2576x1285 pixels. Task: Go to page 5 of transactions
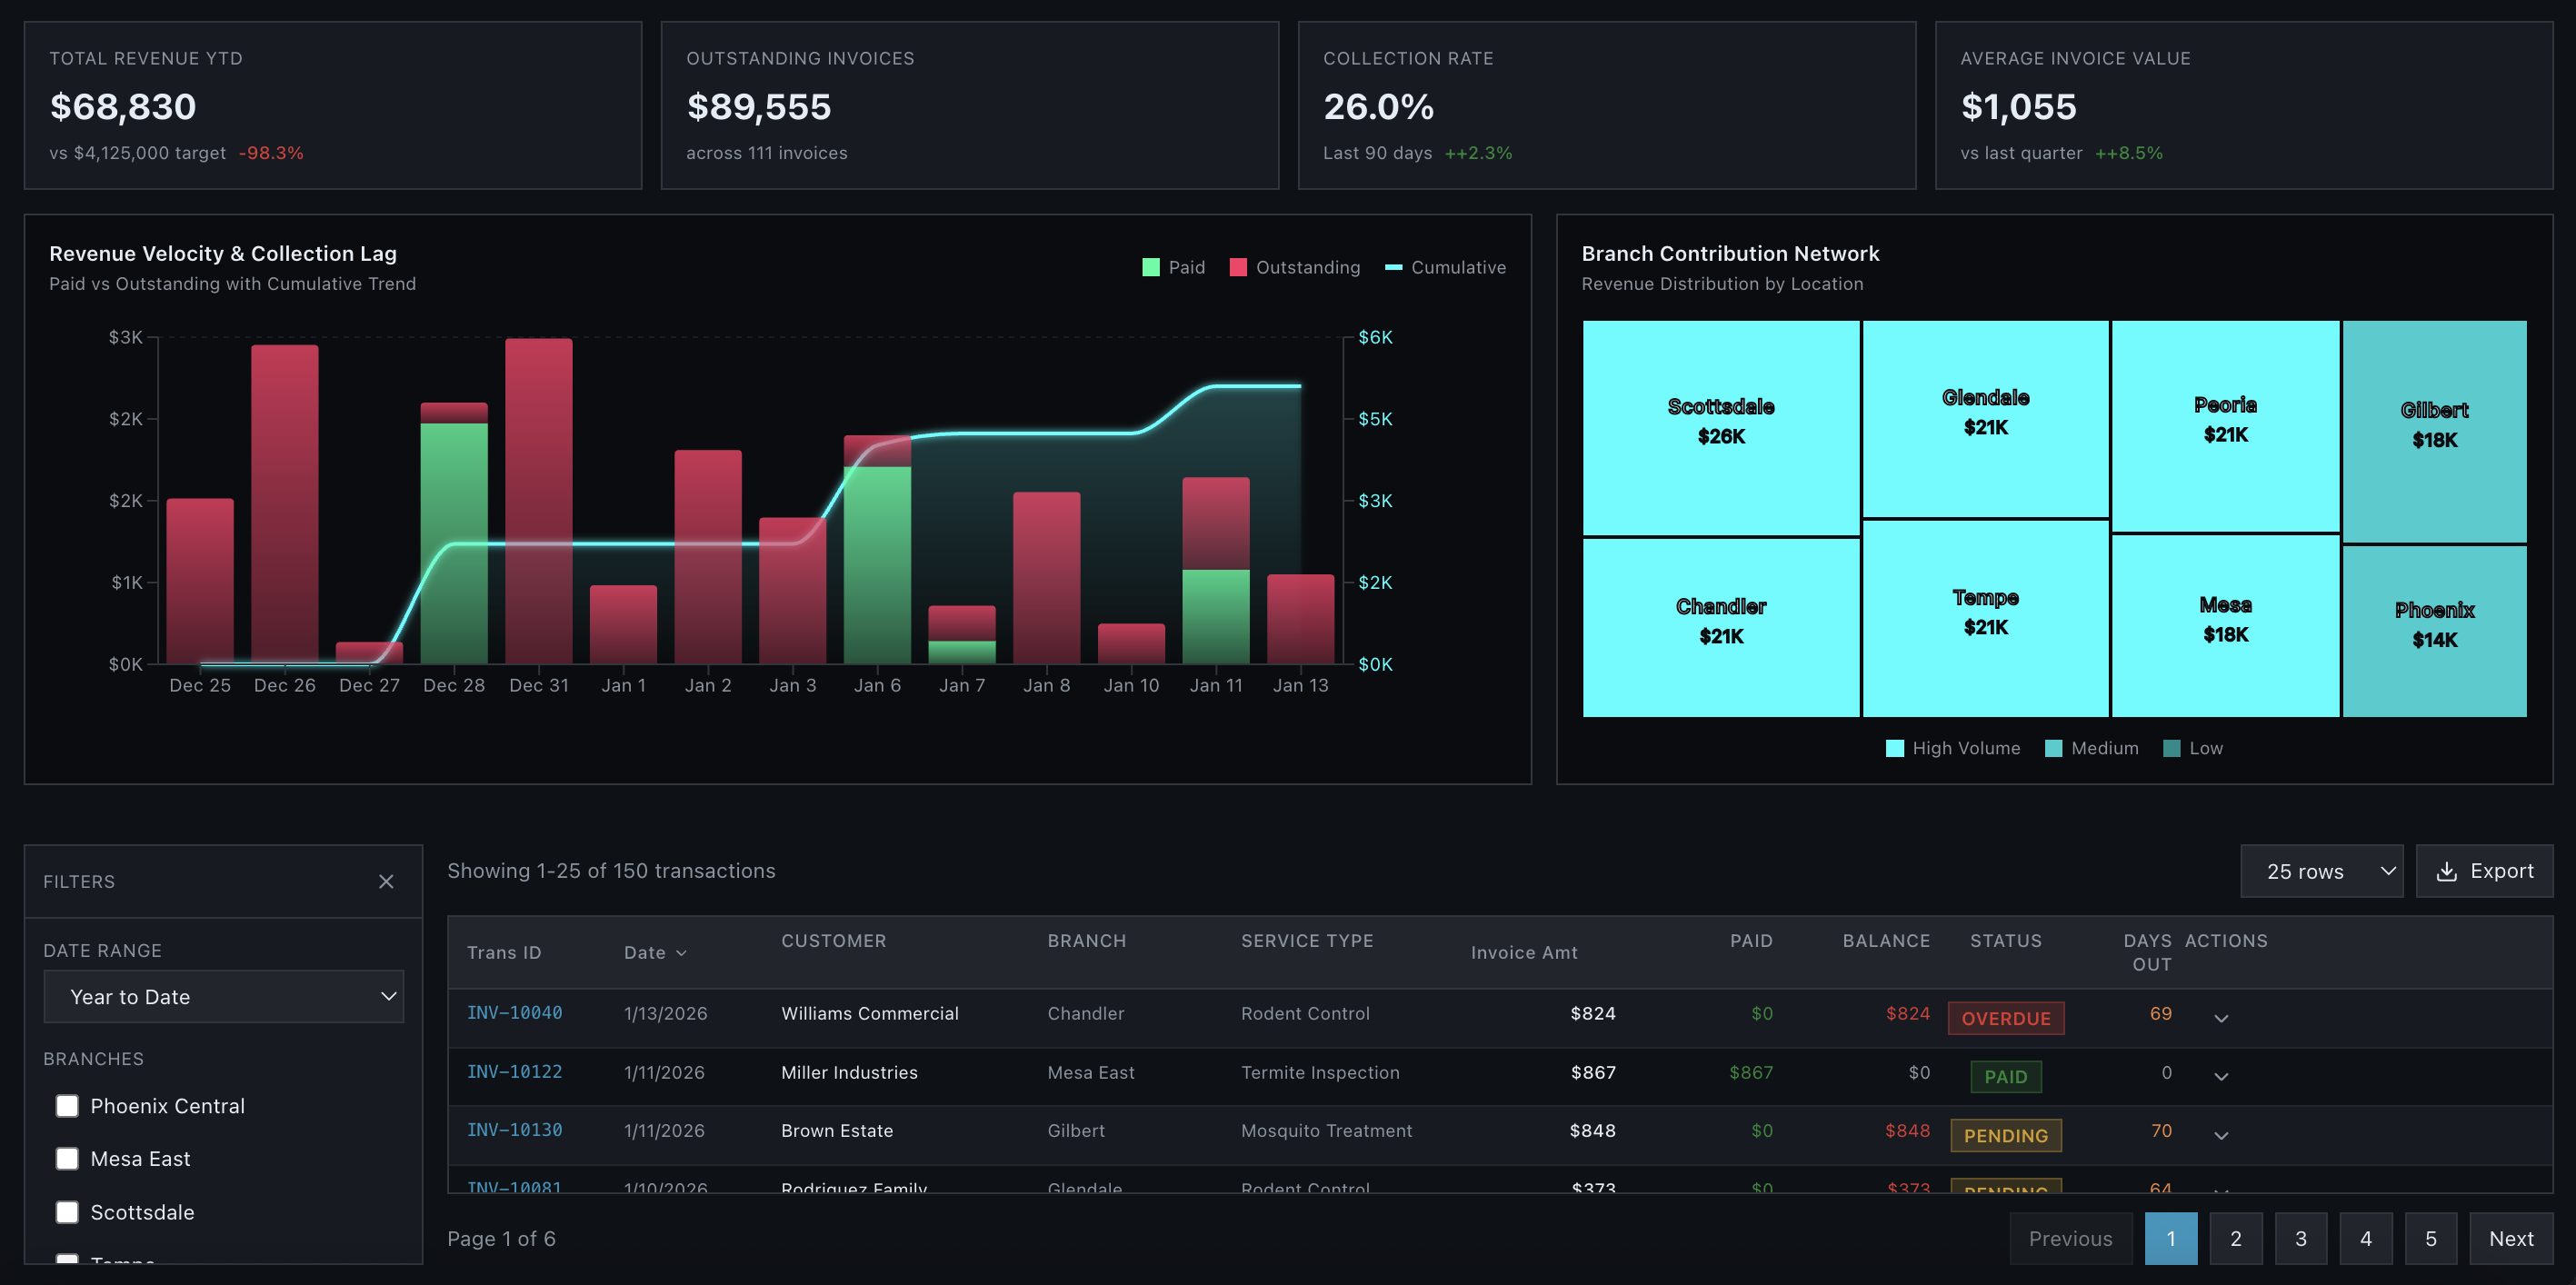[2430, 1238]
